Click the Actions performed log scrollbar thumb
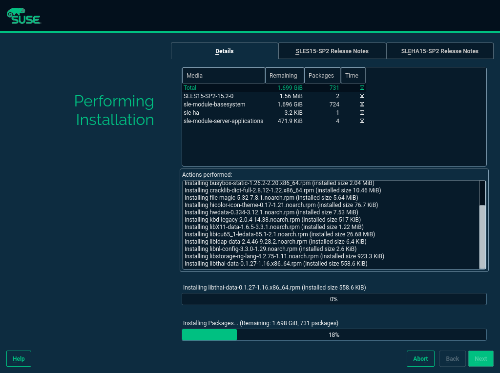Viewport: 500px width, 373px height. [482, 237]
